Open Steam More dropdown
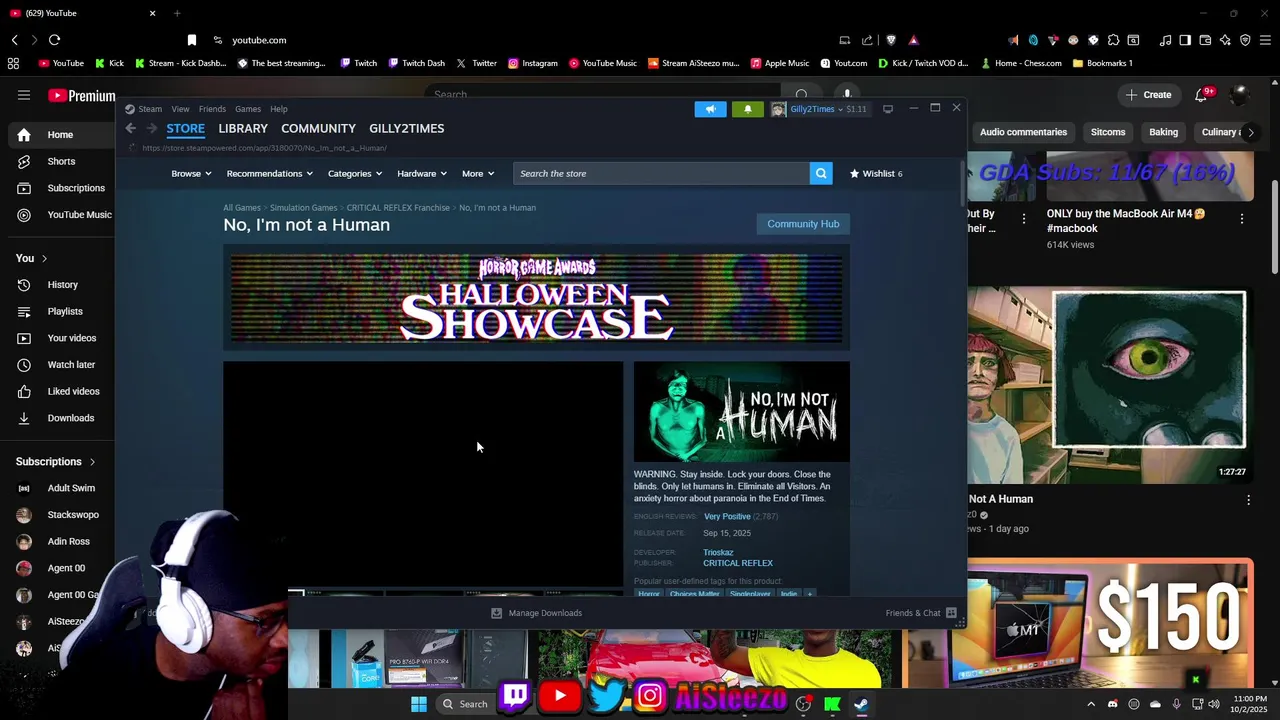Screen dimensions: 1280x720 click(x=478, y=173)
